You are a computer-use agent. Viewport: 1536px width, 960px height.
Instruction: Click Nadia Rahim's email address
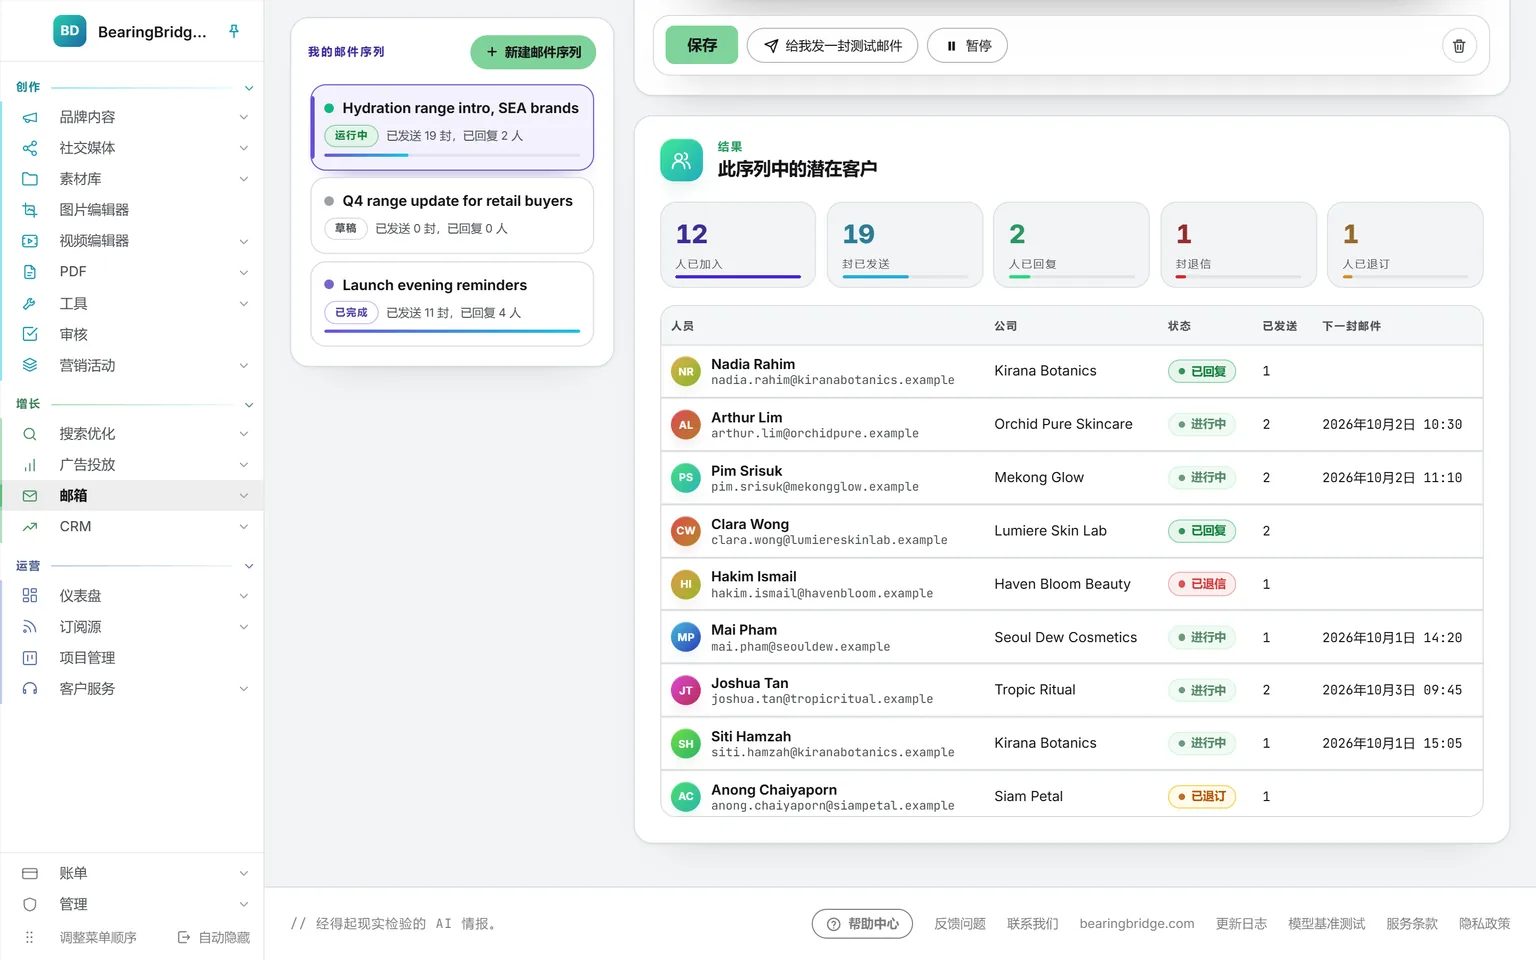click(x=833, y=381)
